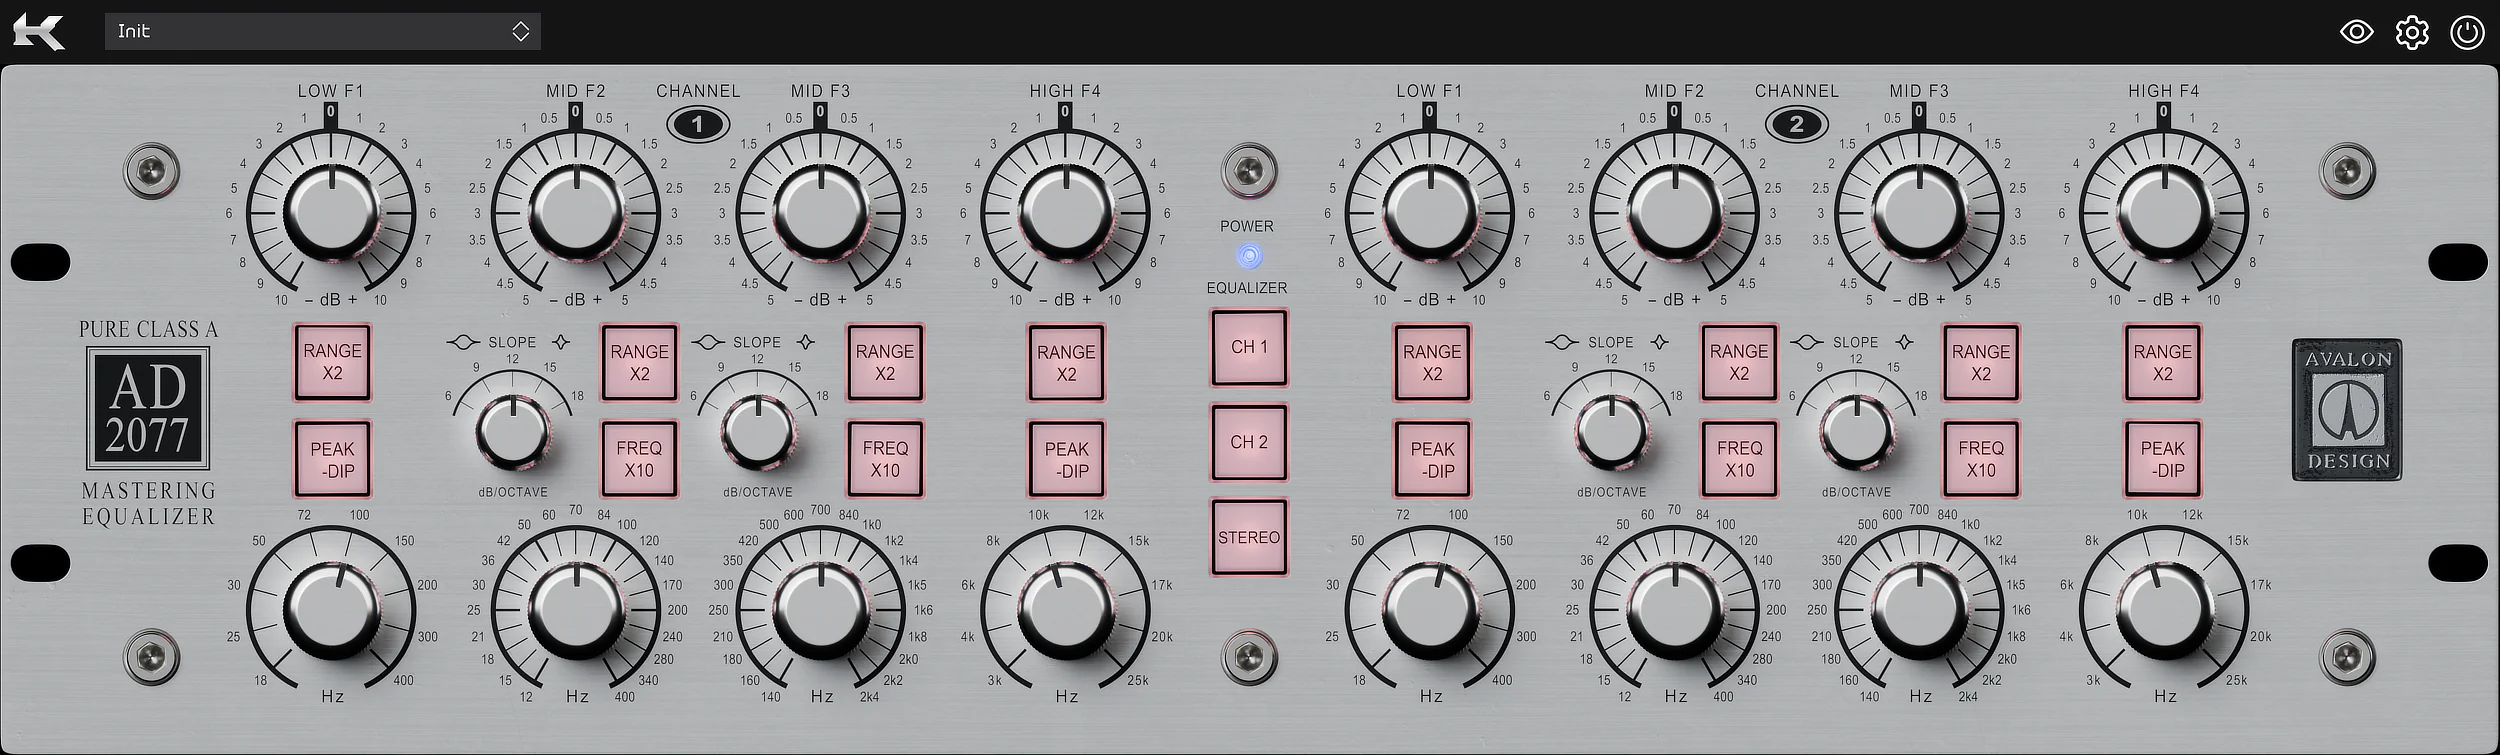This screenshot has width=2500, height=755.
Task: Click Channel 2 HIGH F4 gain knob
Action: point(2164,212)
